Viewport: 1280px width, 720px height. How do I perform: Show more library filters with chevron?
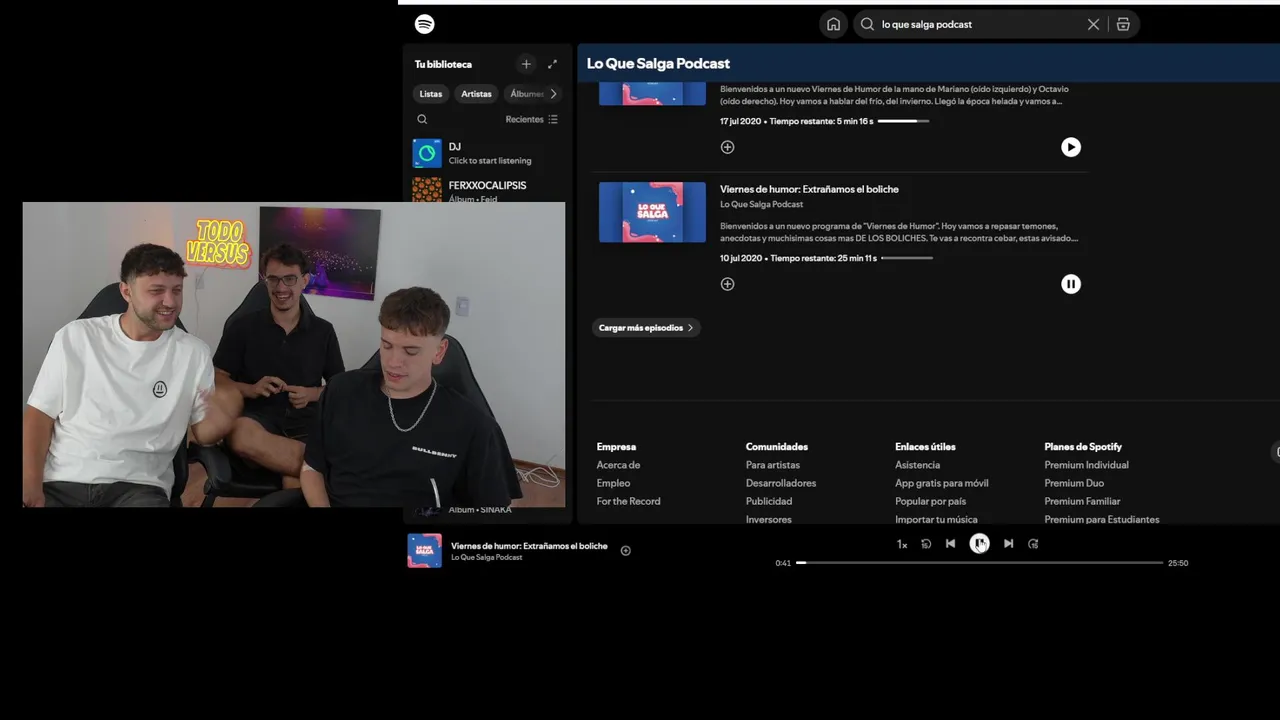(554, 94)
